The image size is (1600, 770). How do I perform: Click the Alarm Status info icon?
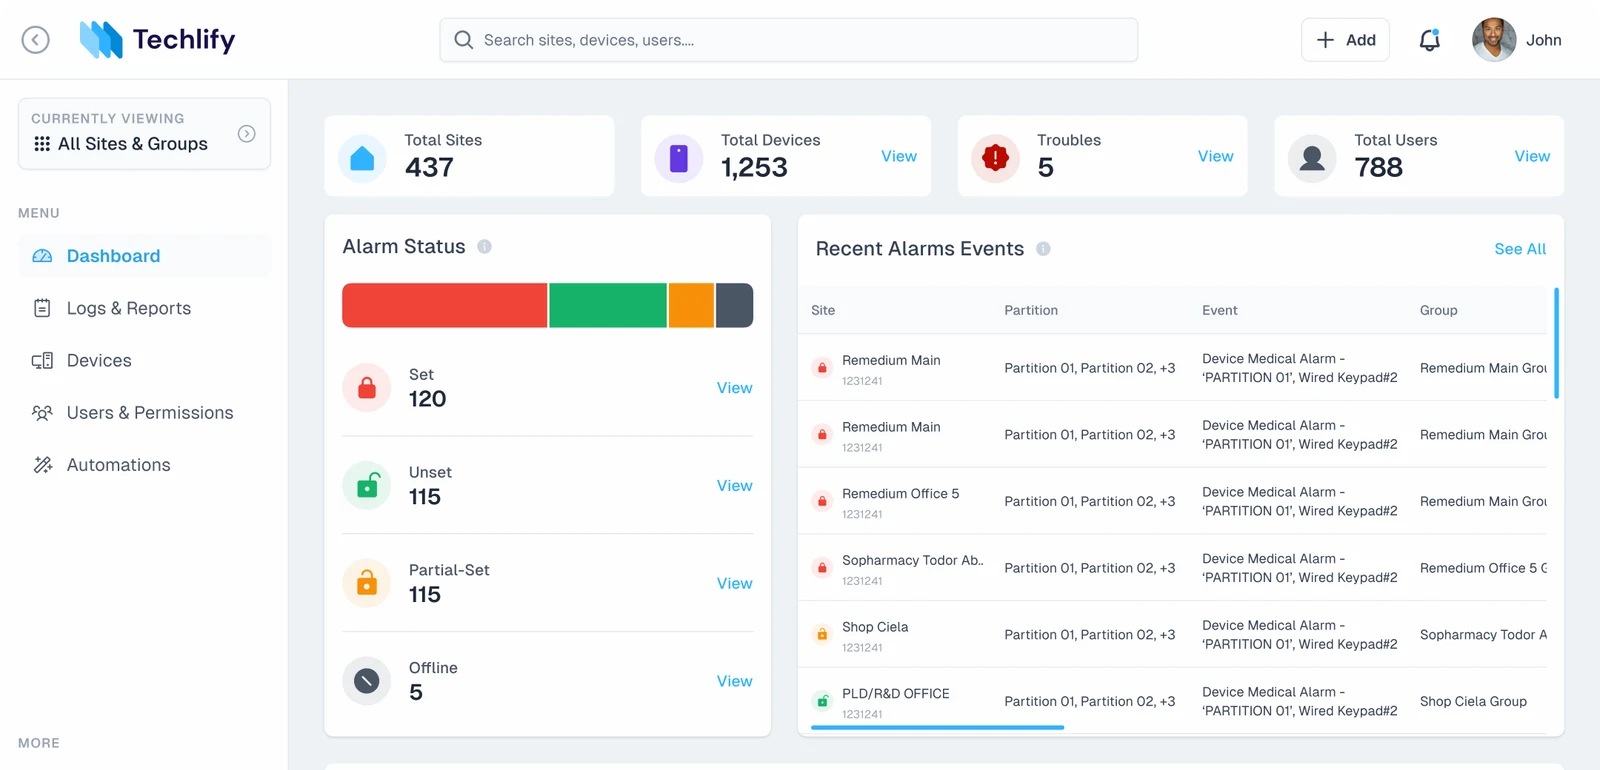[484, 247]
